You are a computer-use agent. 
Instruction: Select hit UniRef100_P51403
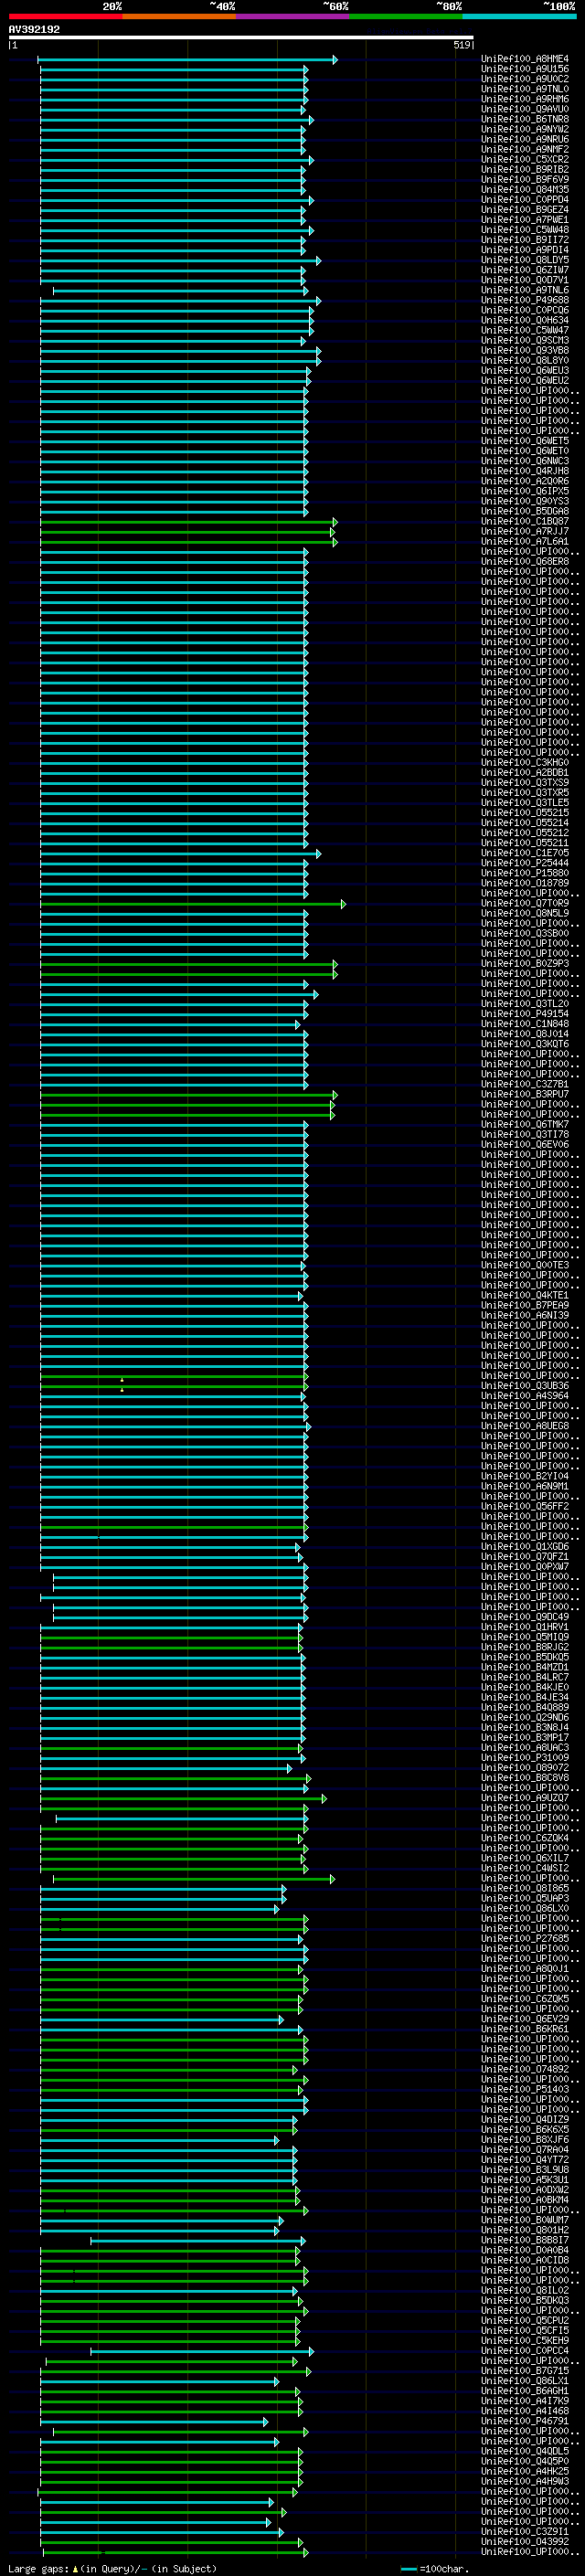[x=525, y=2089]
